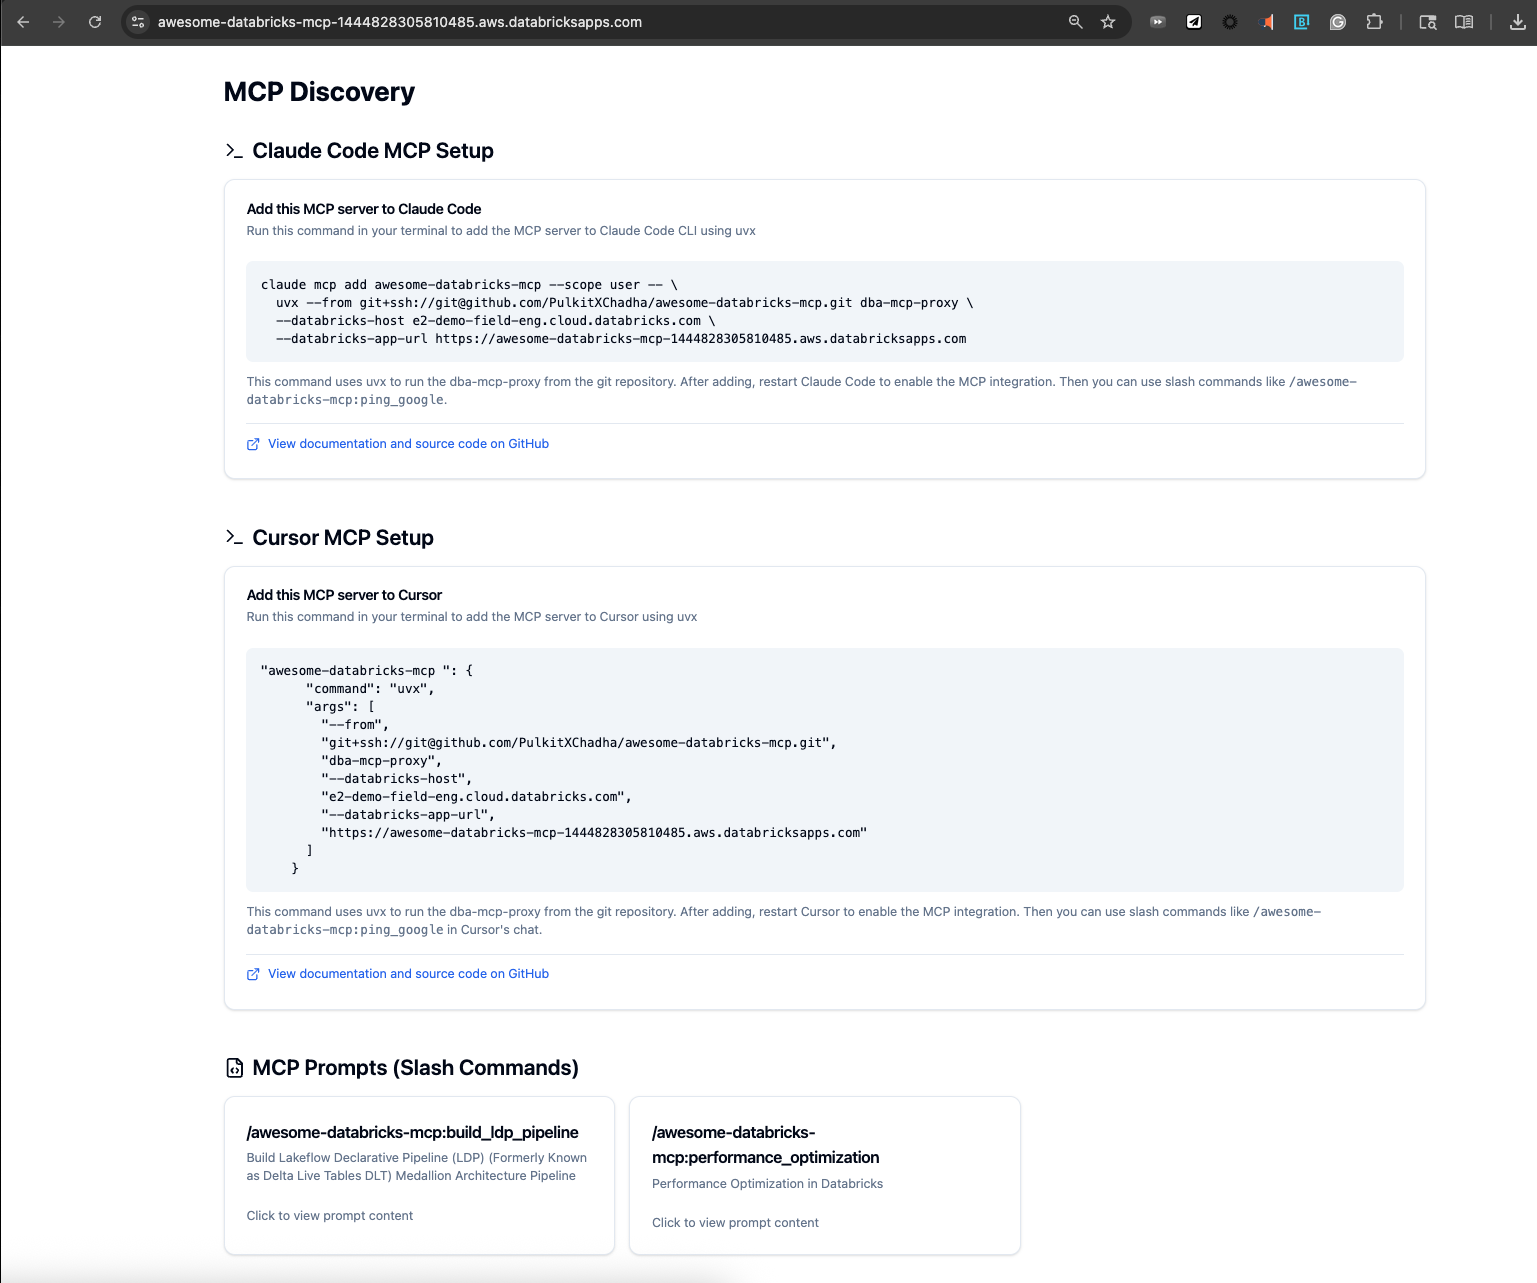
Task: Reload the MCP Discovery page
Action: [95, 21]
